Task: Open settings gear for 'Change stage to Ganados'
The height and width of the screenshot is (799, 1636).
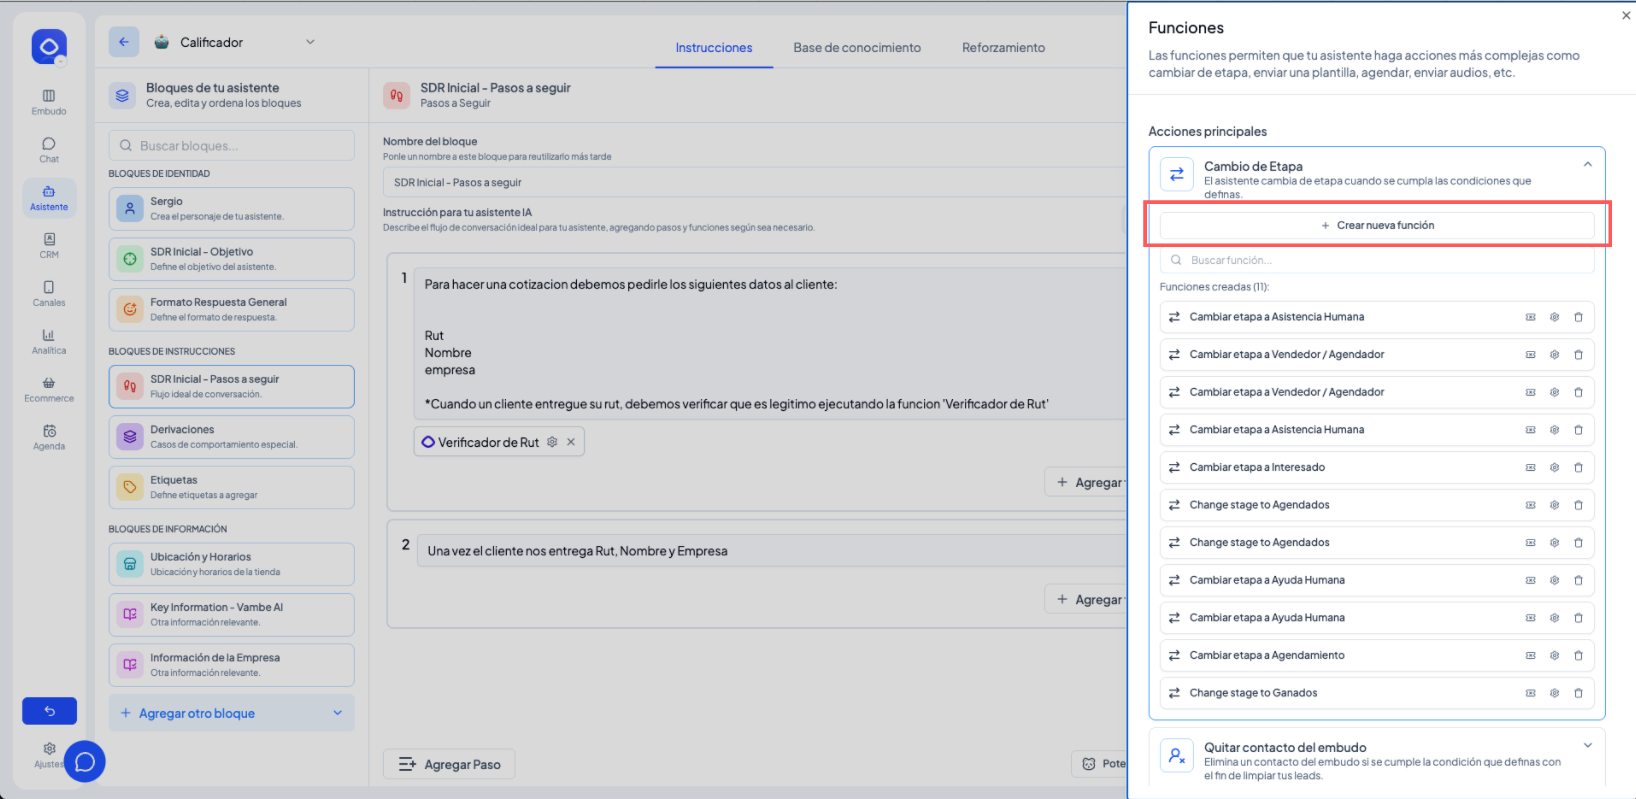Action: (1554, 693)
